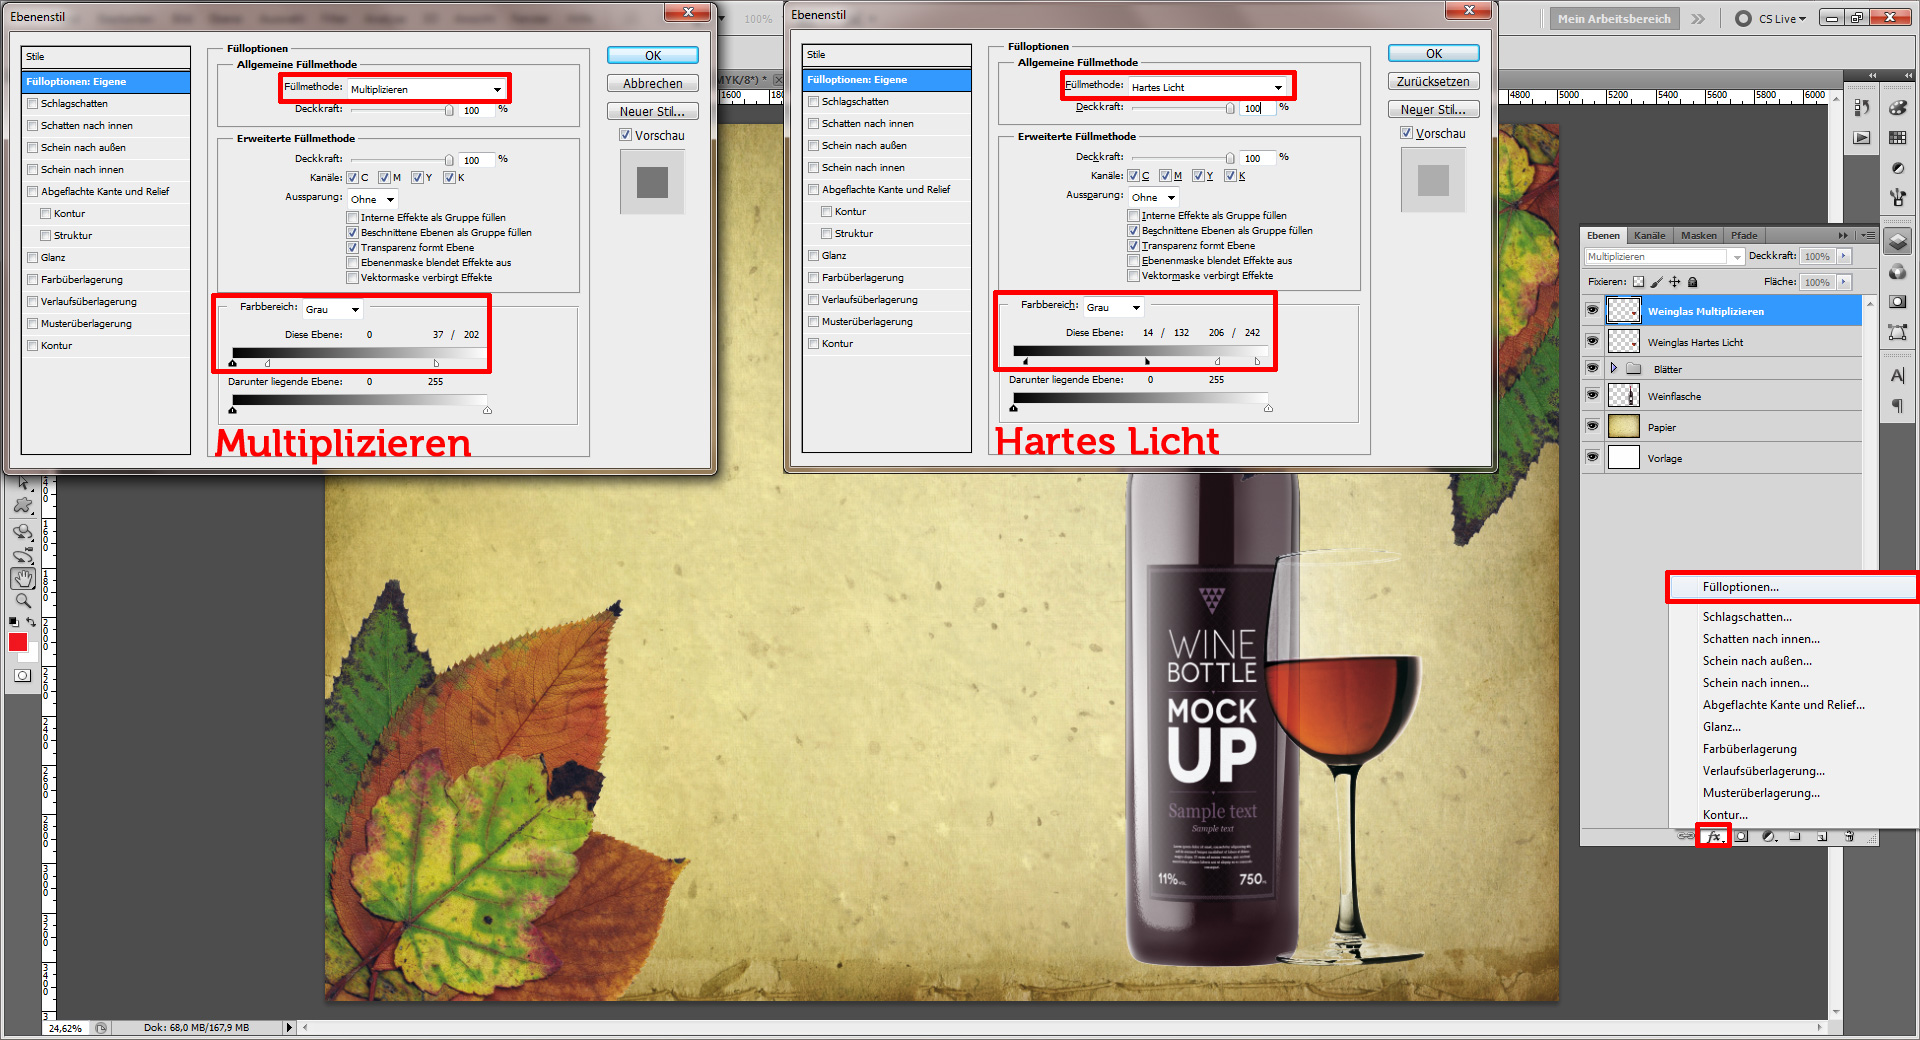Create a new adjustment layer
The image size is (1920, 1040).
click(1768, 836)
